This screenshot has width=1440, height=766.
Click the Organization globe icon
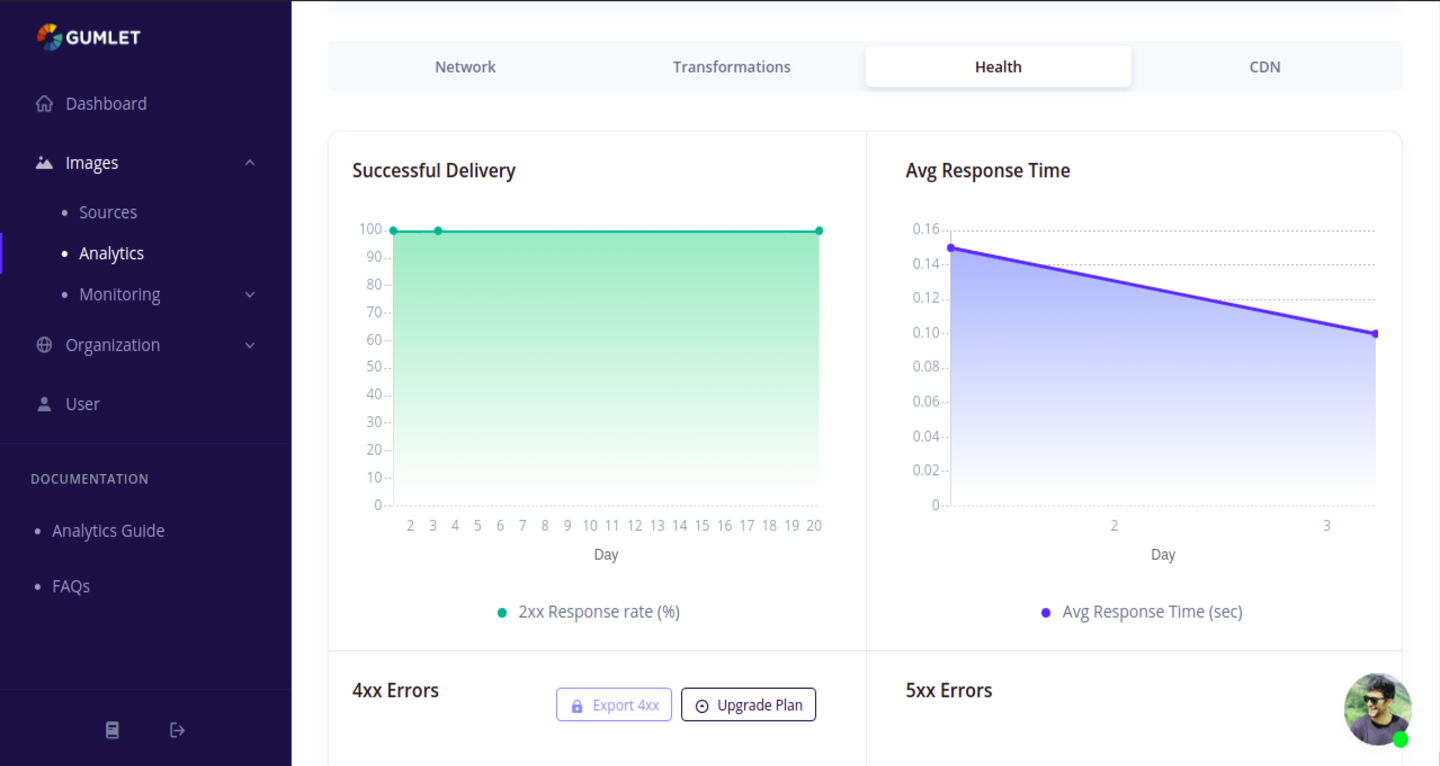pos(44,345)
